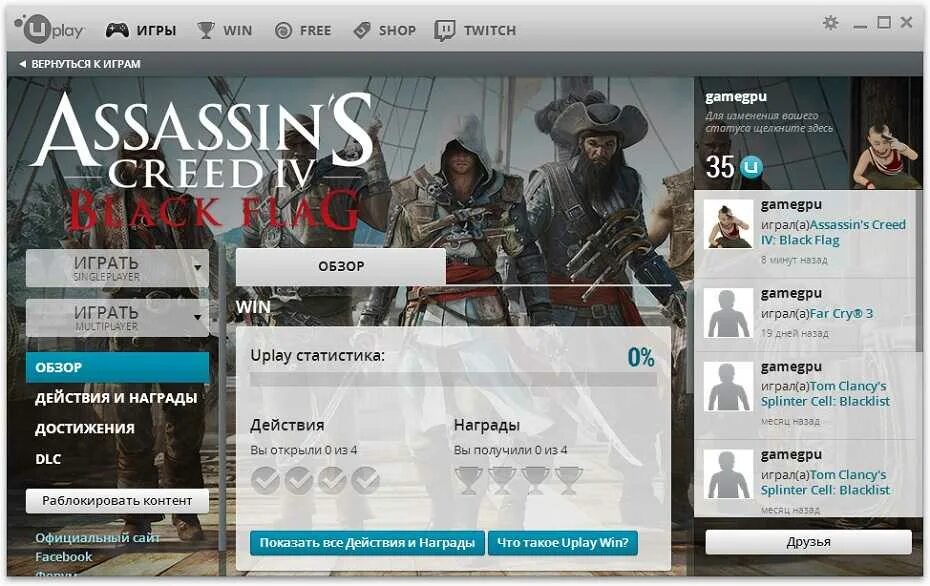Viewport: 930px width, 586px height.
Task: Open the WIN trophy icon
Action: 206,30
